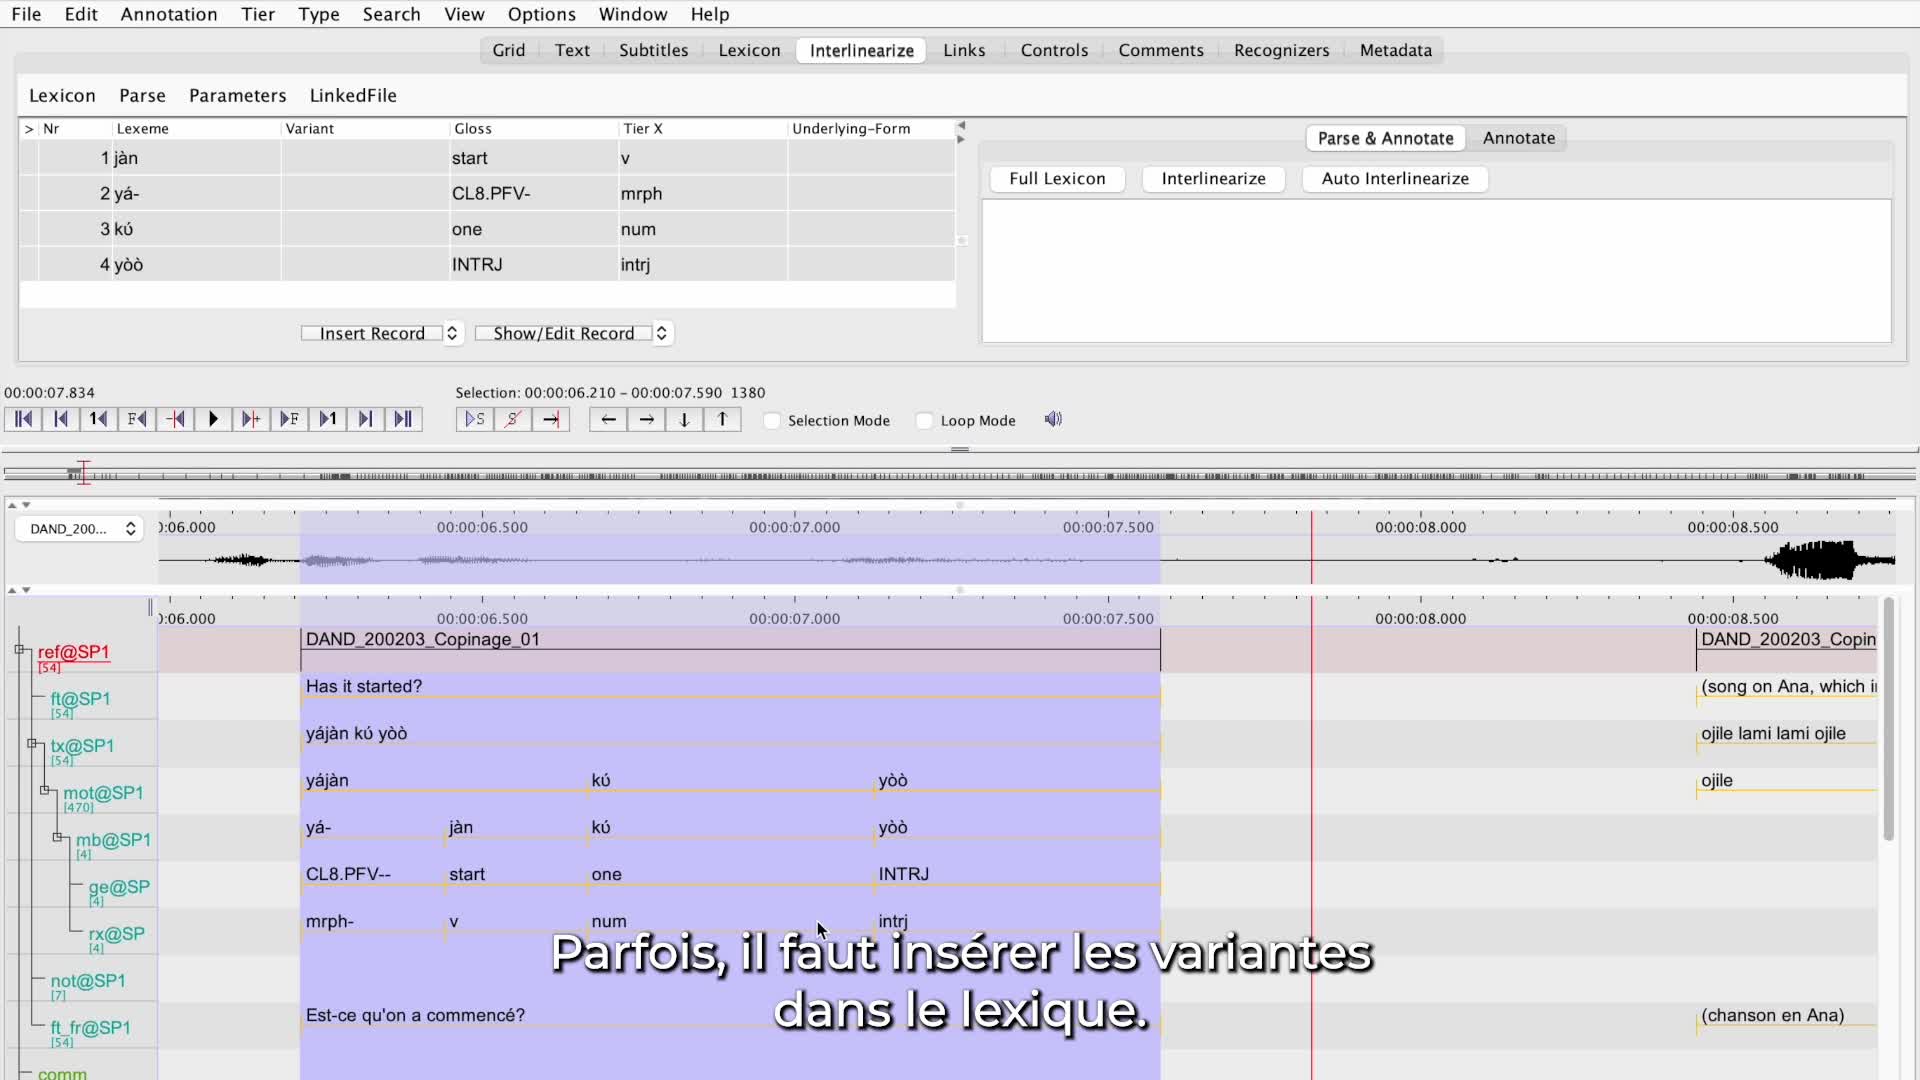Screen dimensions: 1920x1080
Task: Clear the selection with the crossed S icon
Action: (513, 419)
